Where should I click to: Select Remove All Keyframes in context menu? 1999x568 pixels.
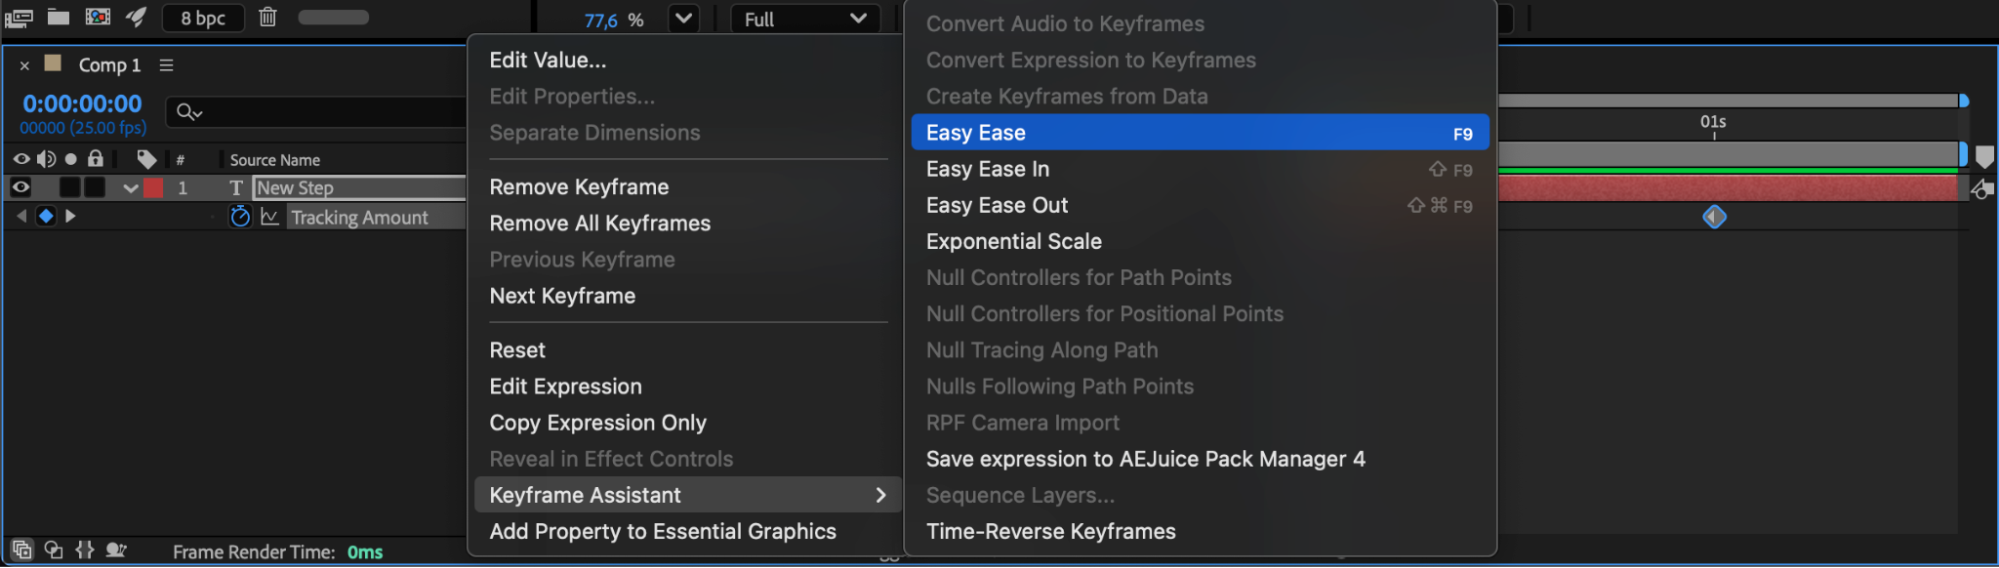[x=600, y=224]
